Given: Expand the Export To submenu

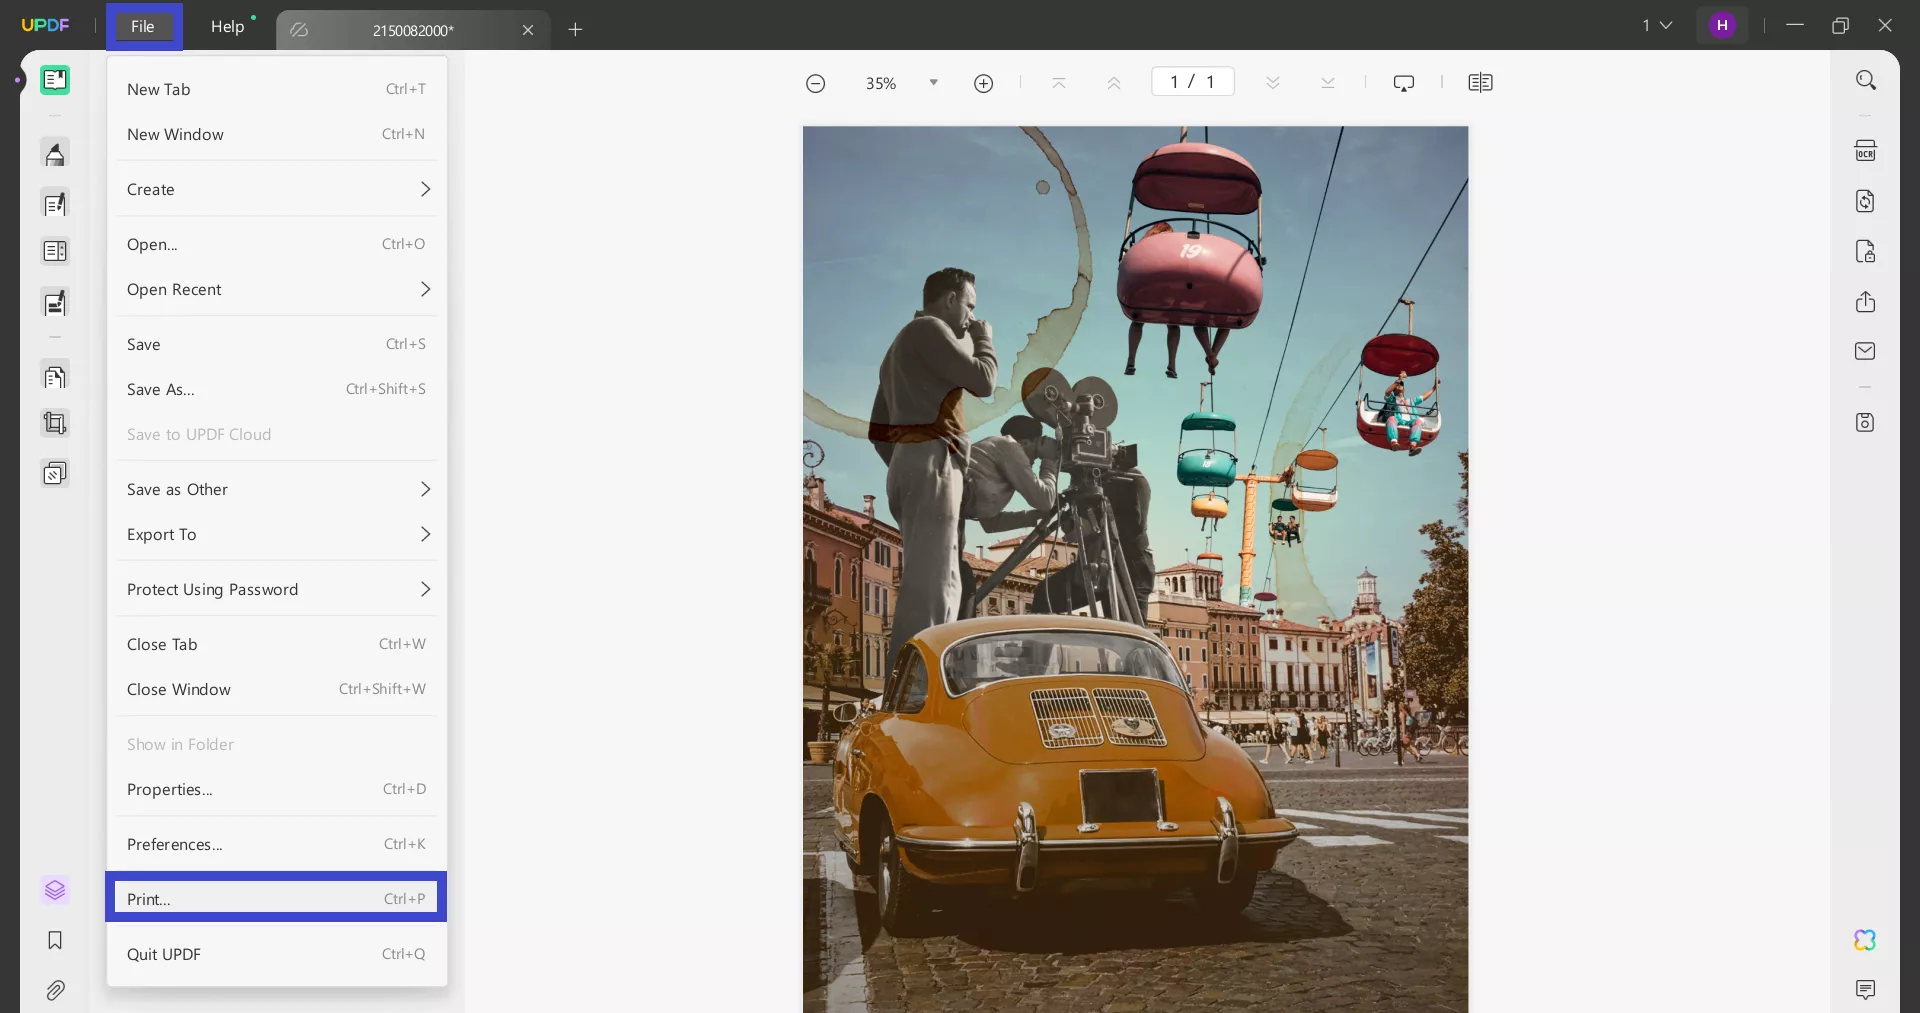Looking at the screenshot, I should 276,534.
